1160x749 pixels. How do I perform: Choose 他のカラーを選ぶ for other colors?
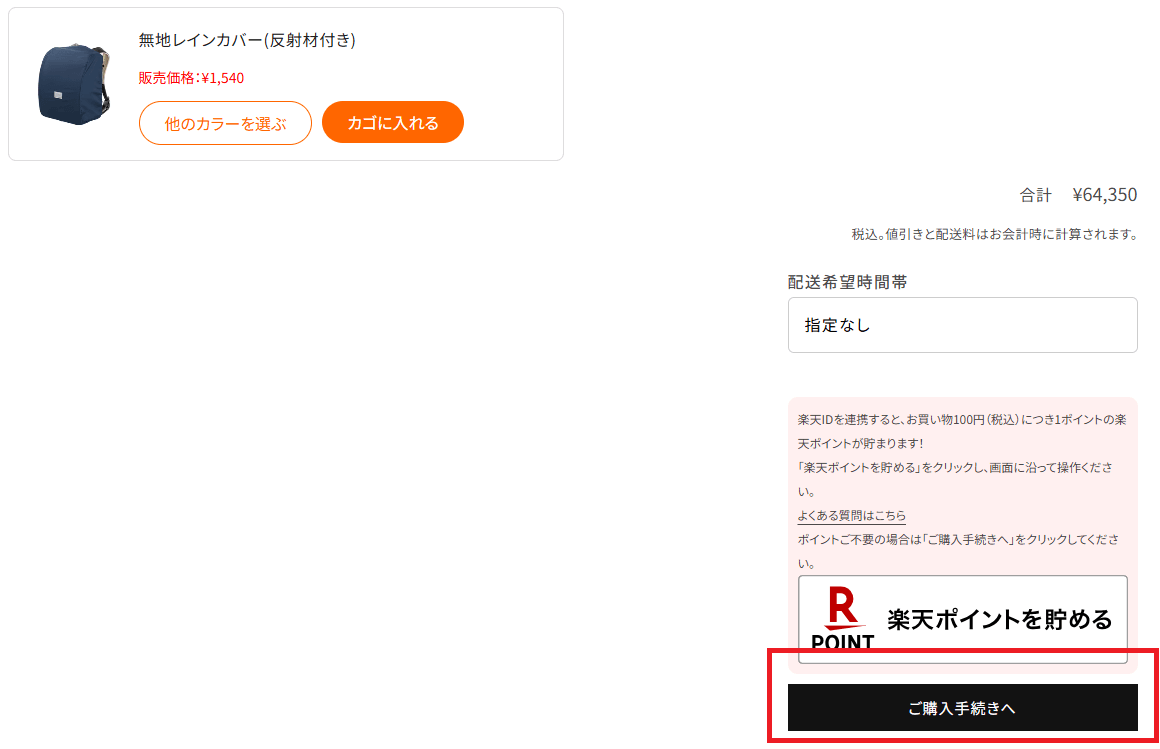point(225,123)
